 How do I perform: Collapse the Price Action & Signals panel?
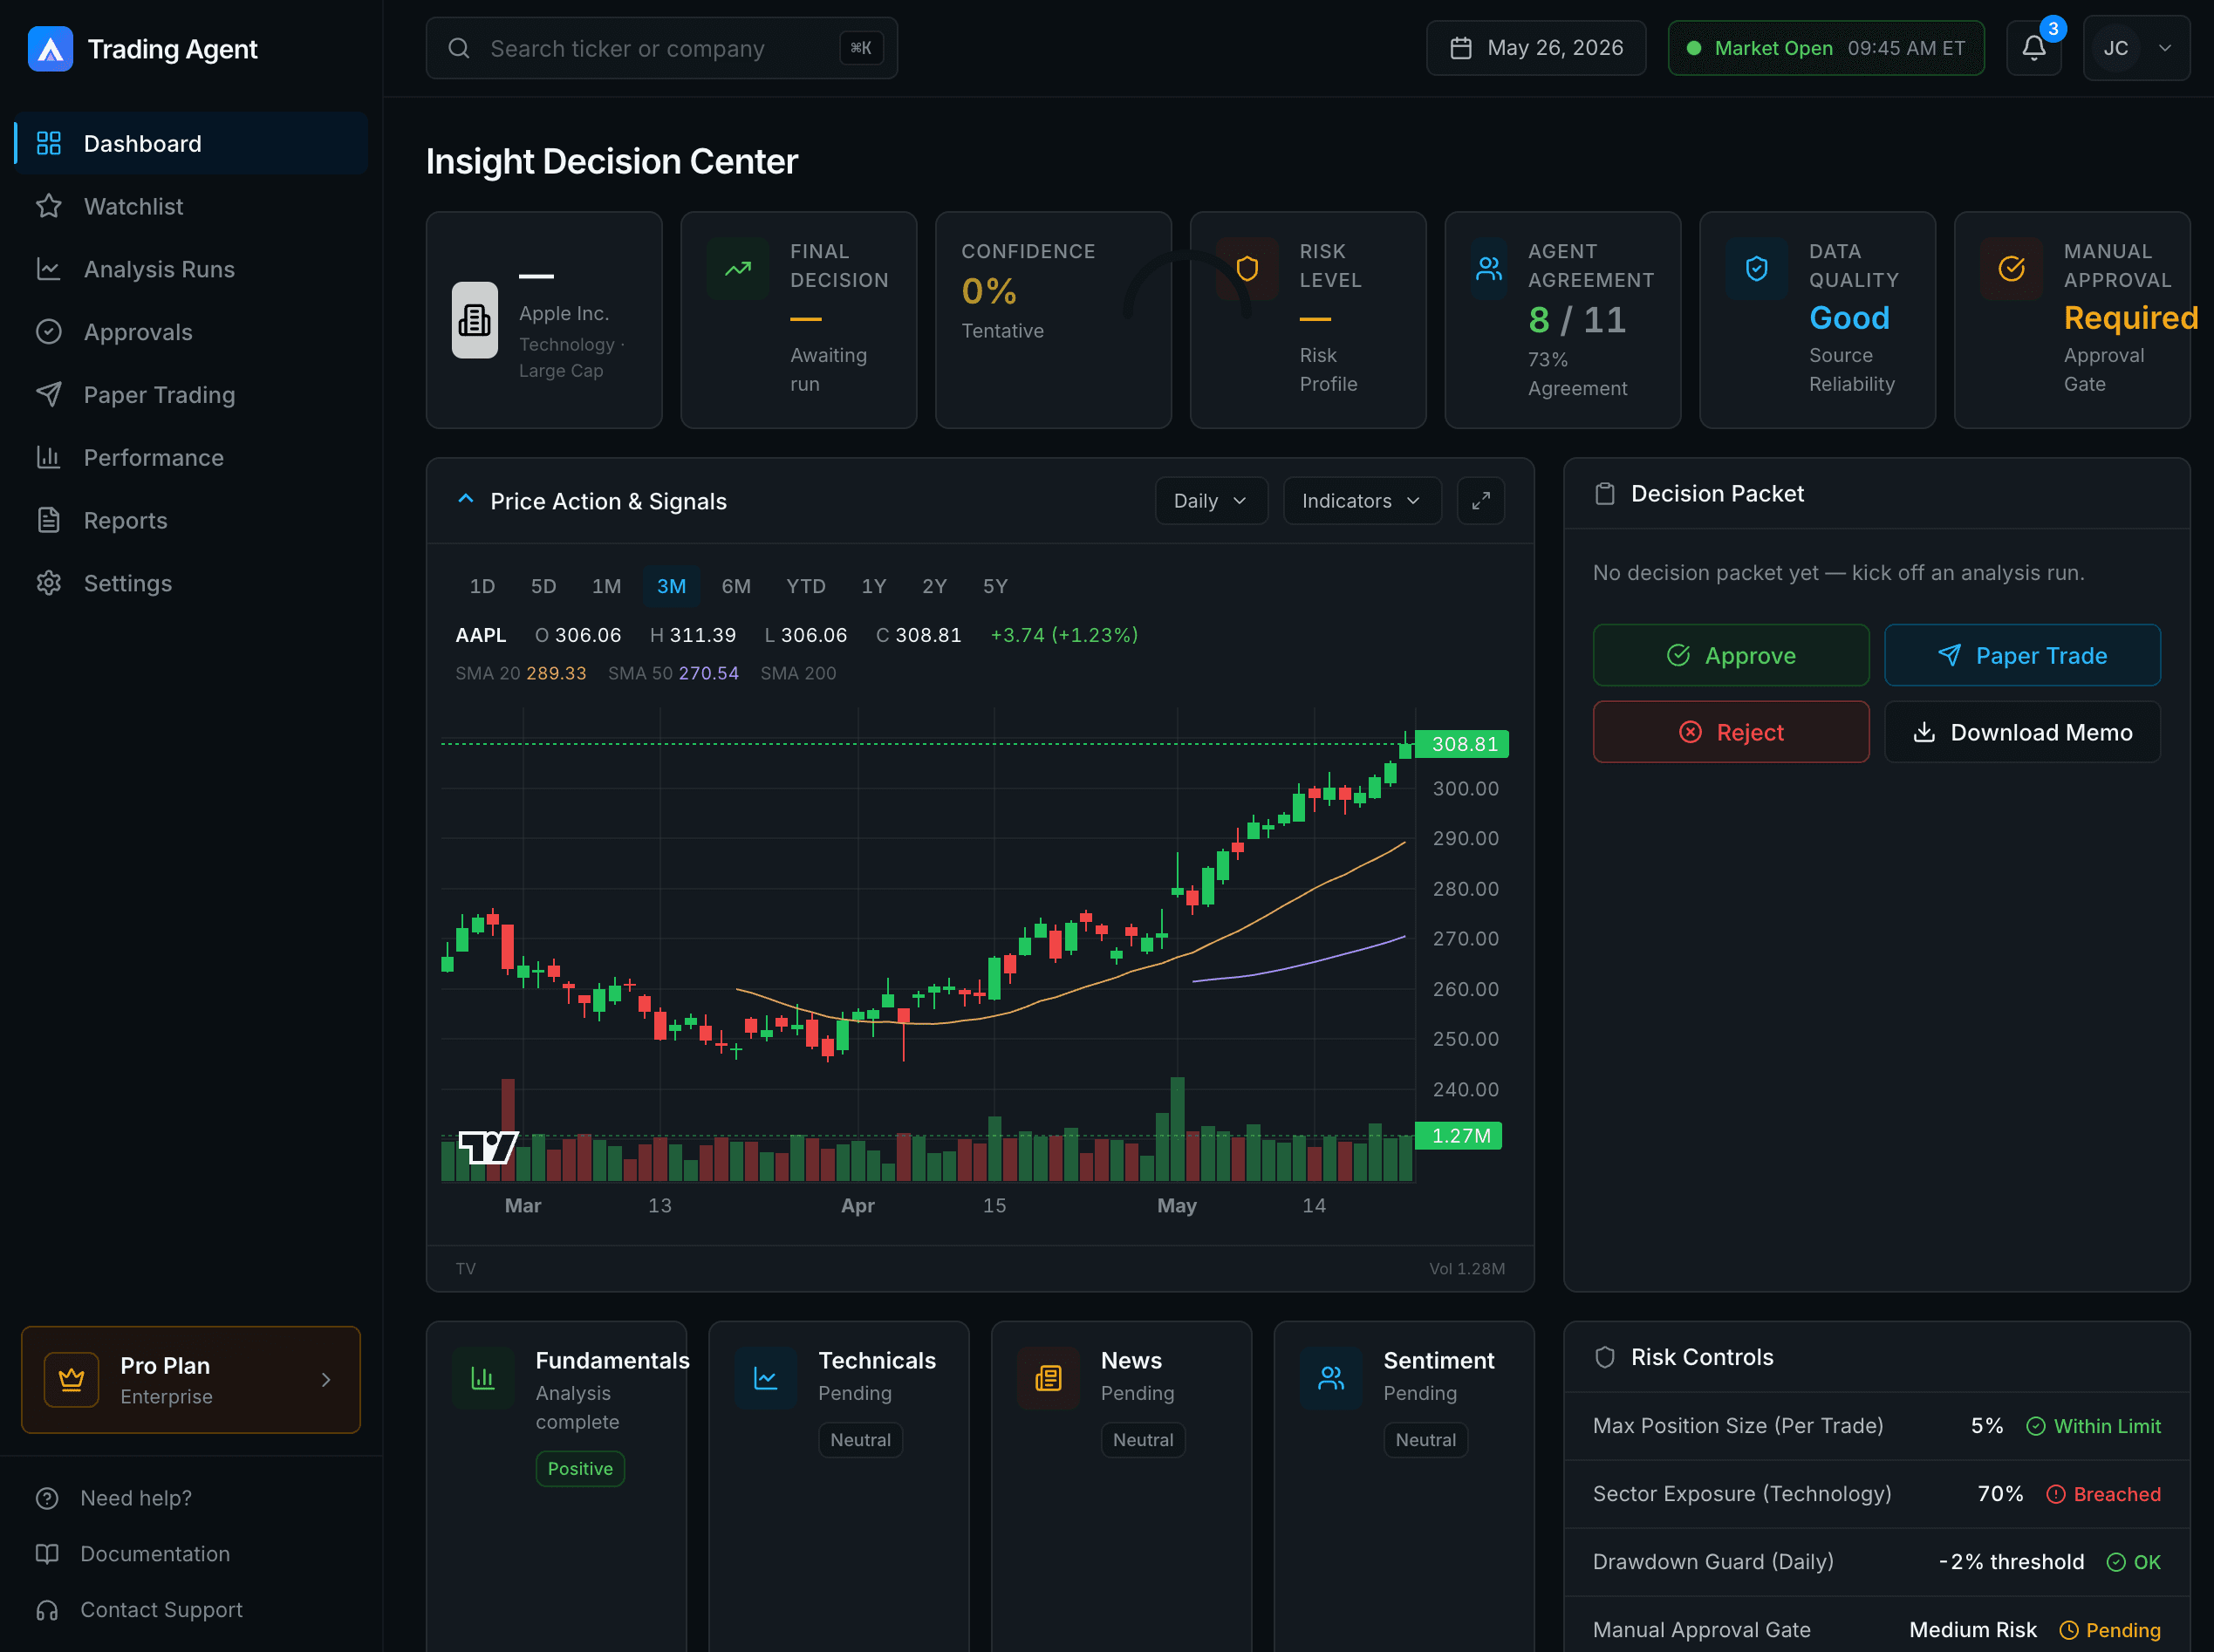(x=465, y=499)
